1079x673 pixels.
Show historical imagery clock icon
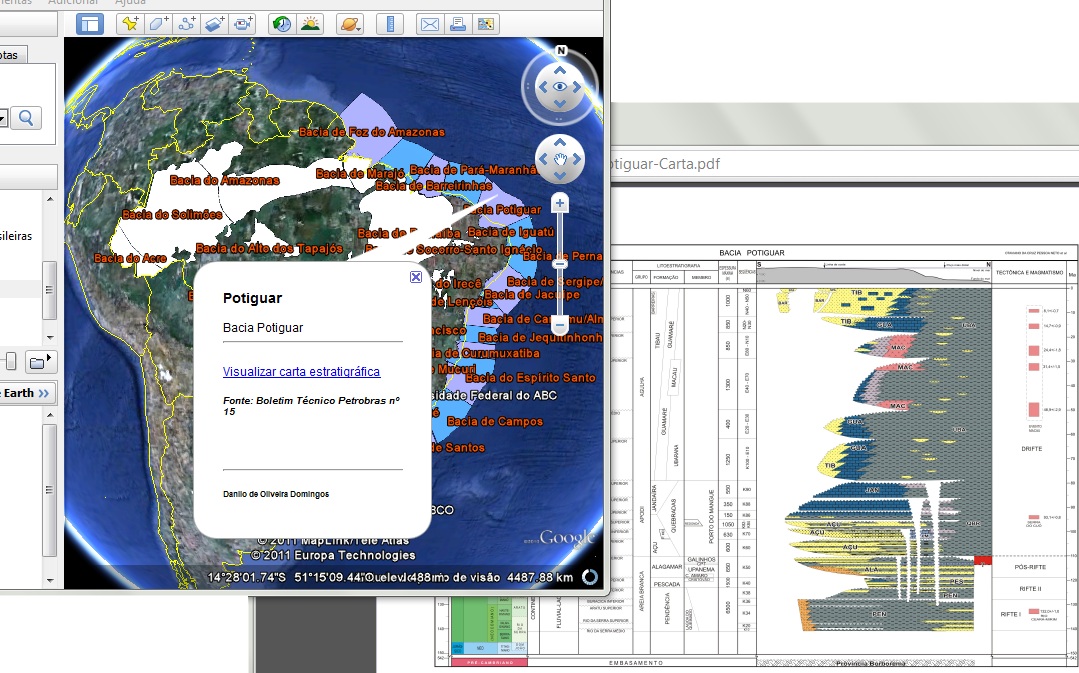click(x=281, y=24)
